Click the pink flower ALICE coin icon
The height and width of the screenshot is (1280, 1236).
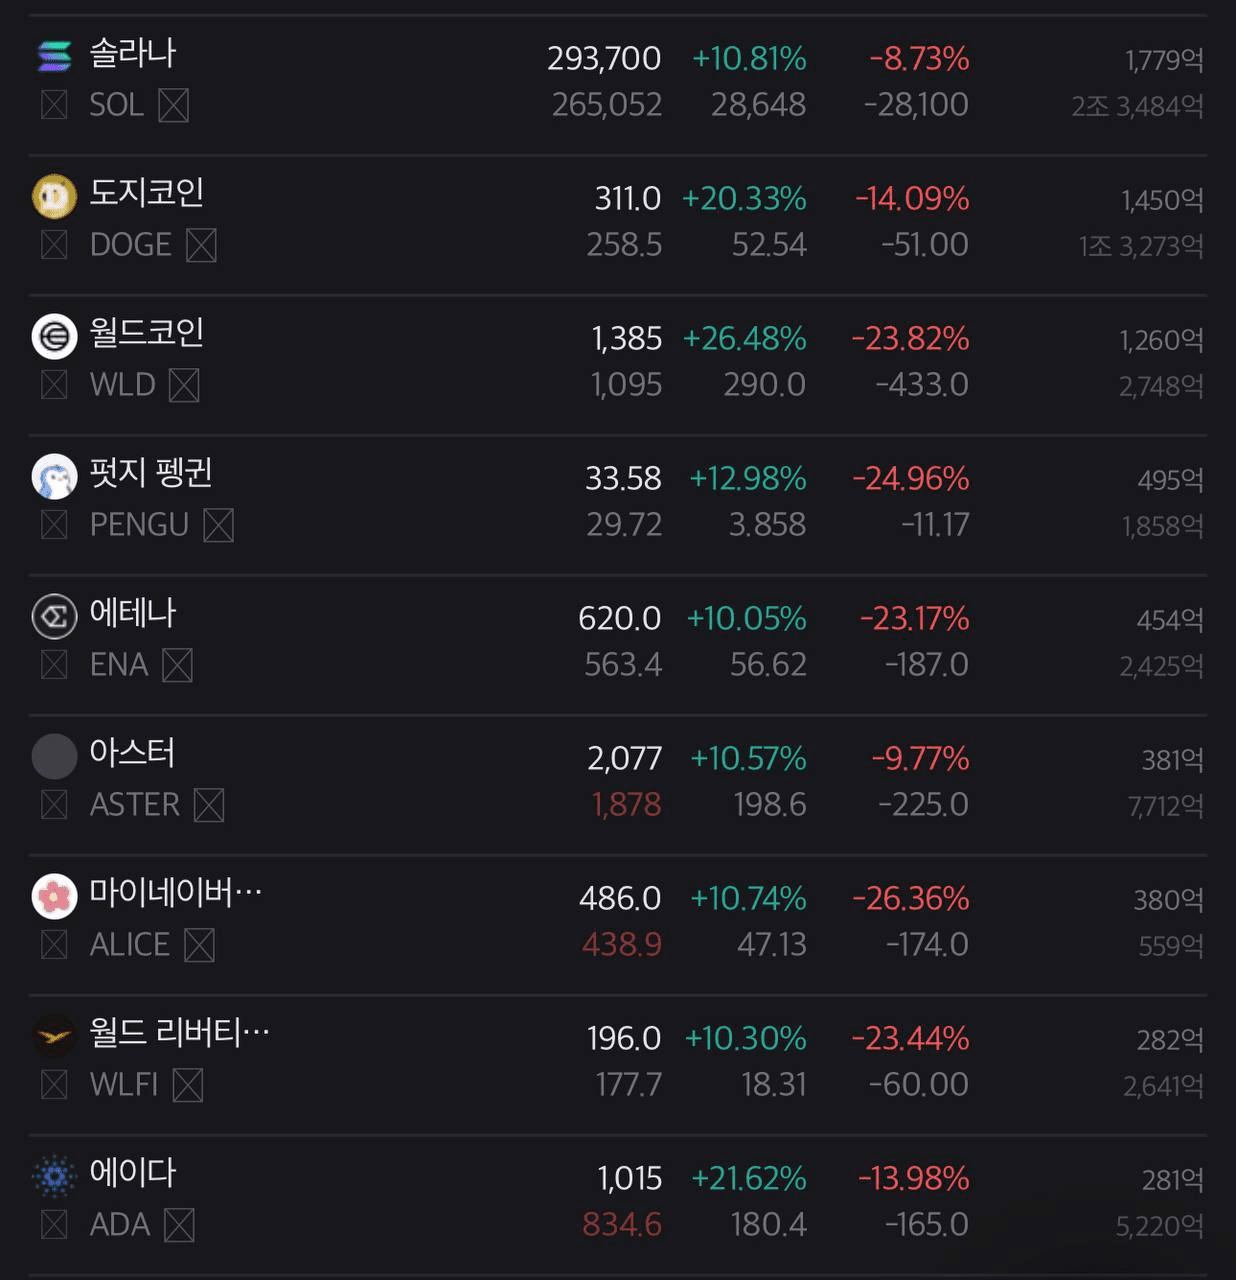(x=54, y=896)
